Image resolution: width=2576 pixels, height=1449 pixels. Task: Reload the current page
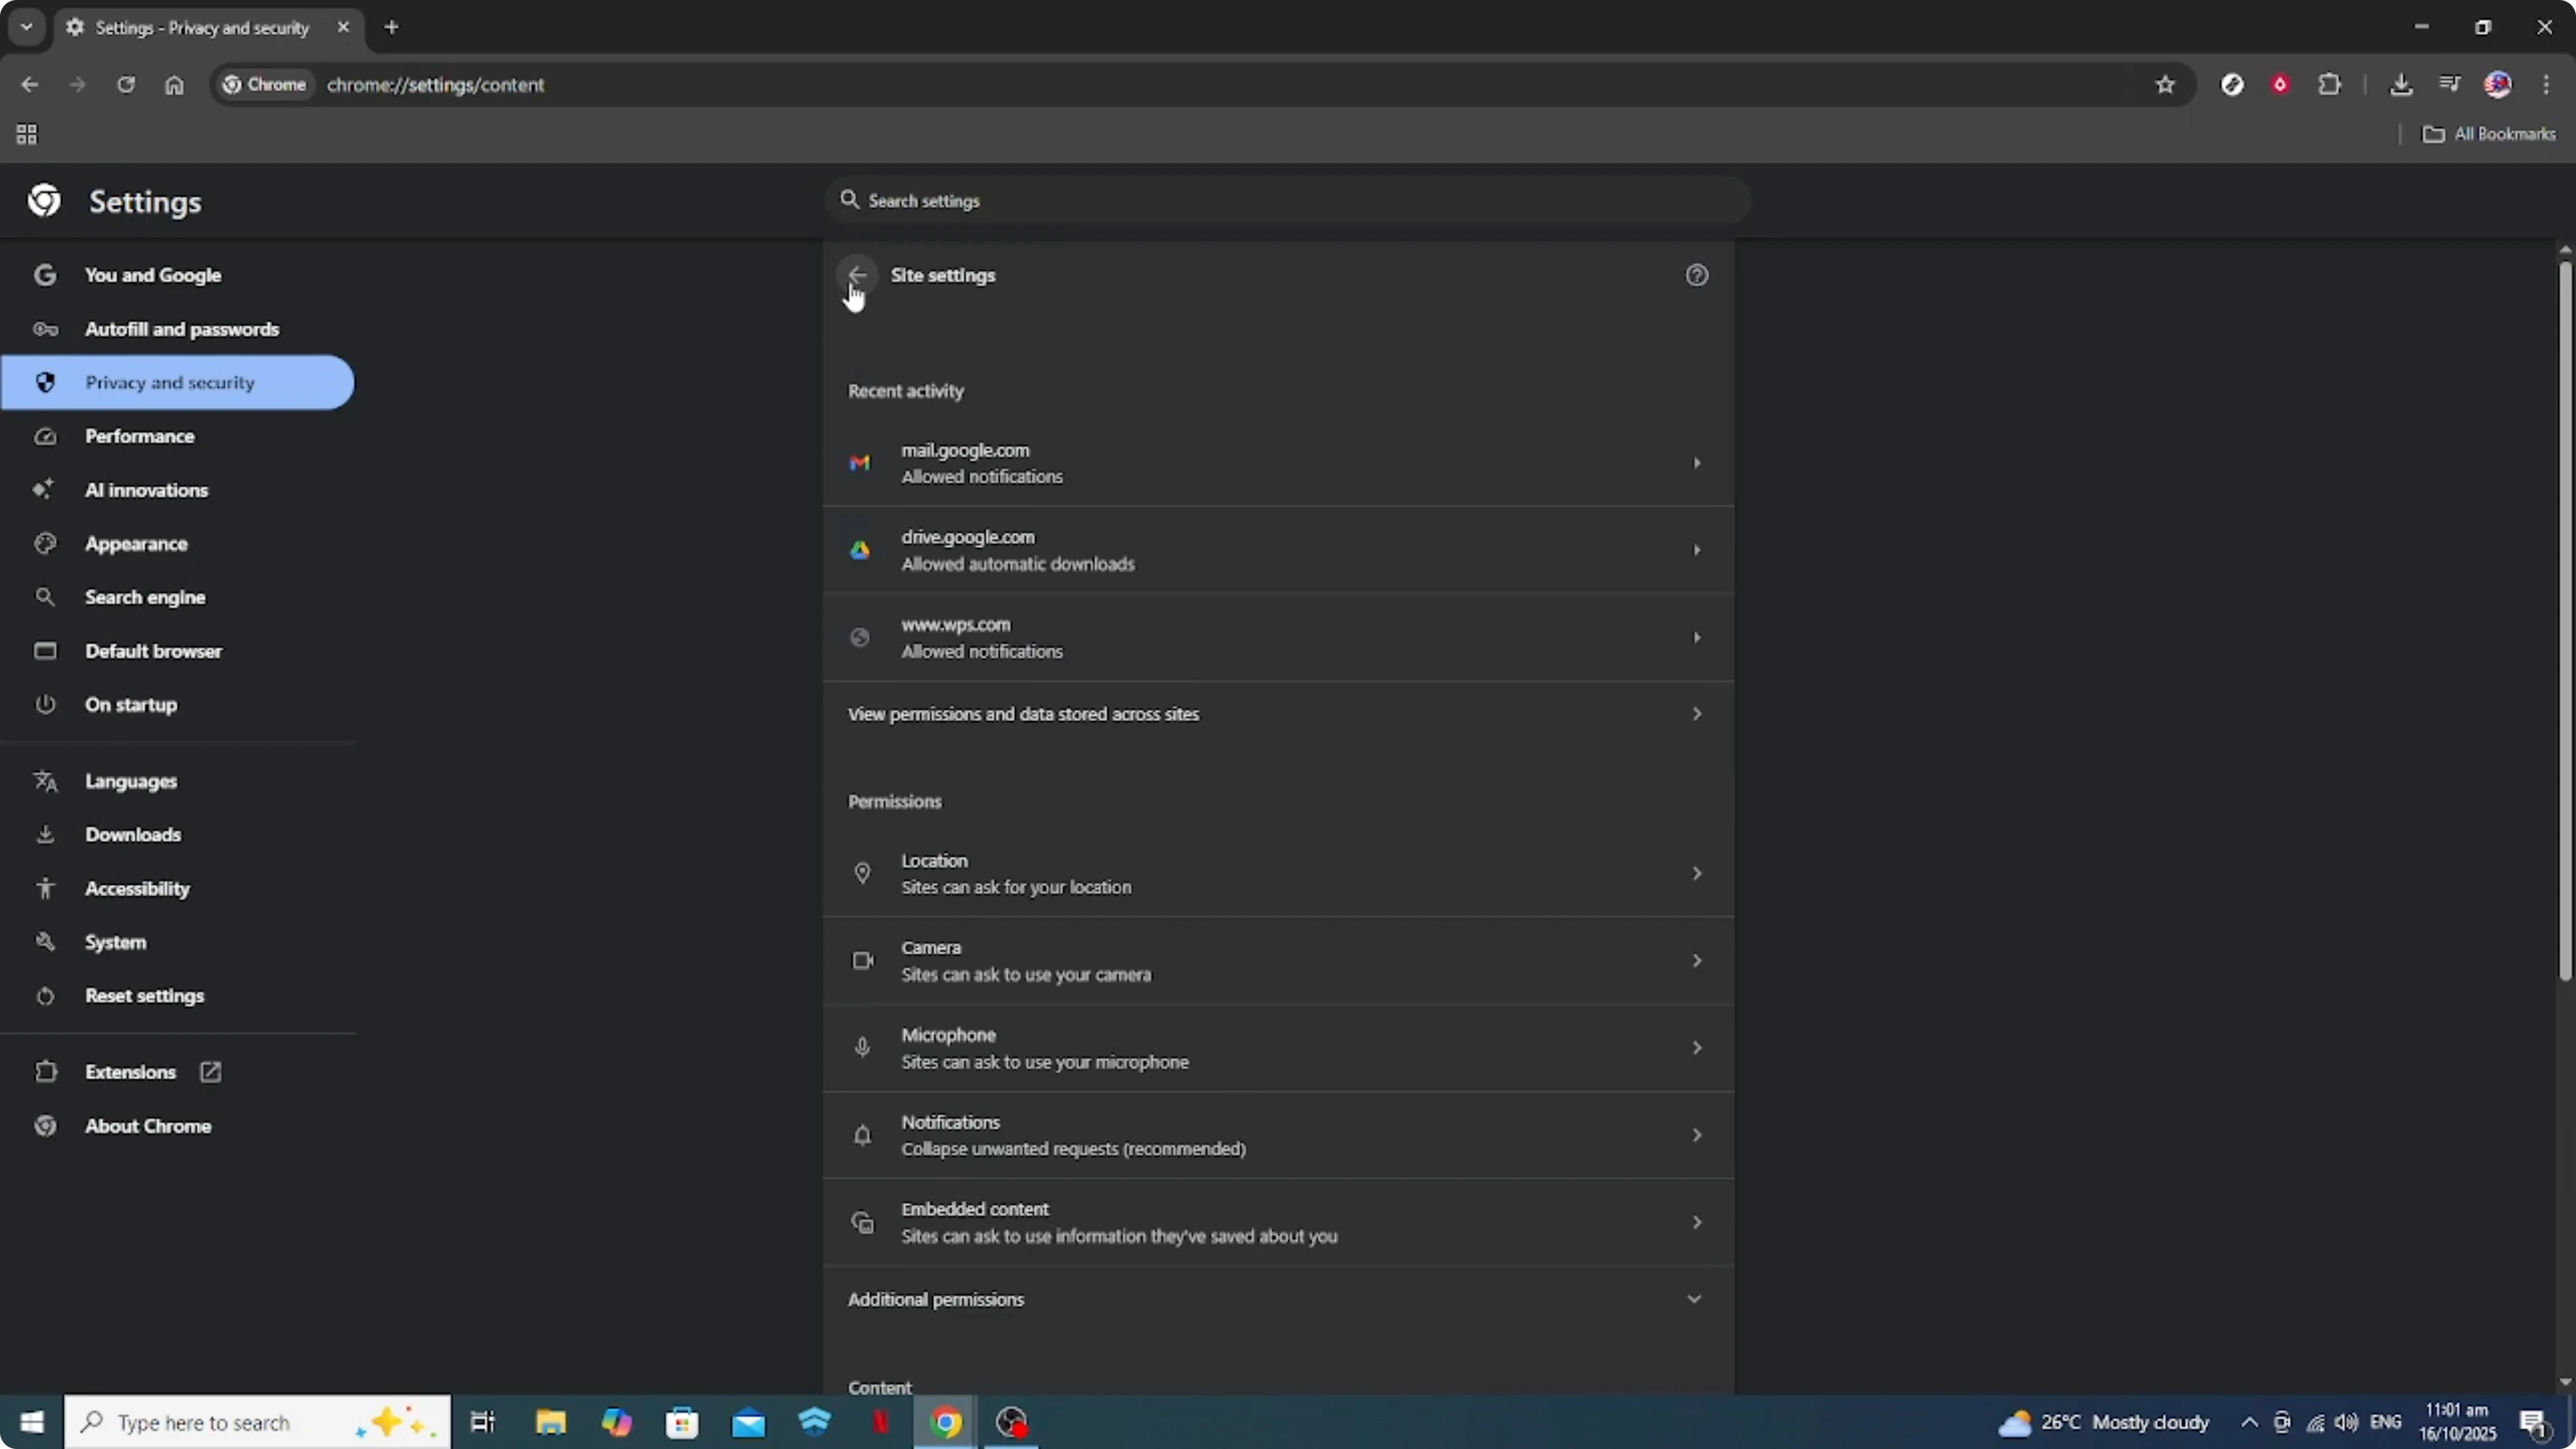tap(126, 85)
